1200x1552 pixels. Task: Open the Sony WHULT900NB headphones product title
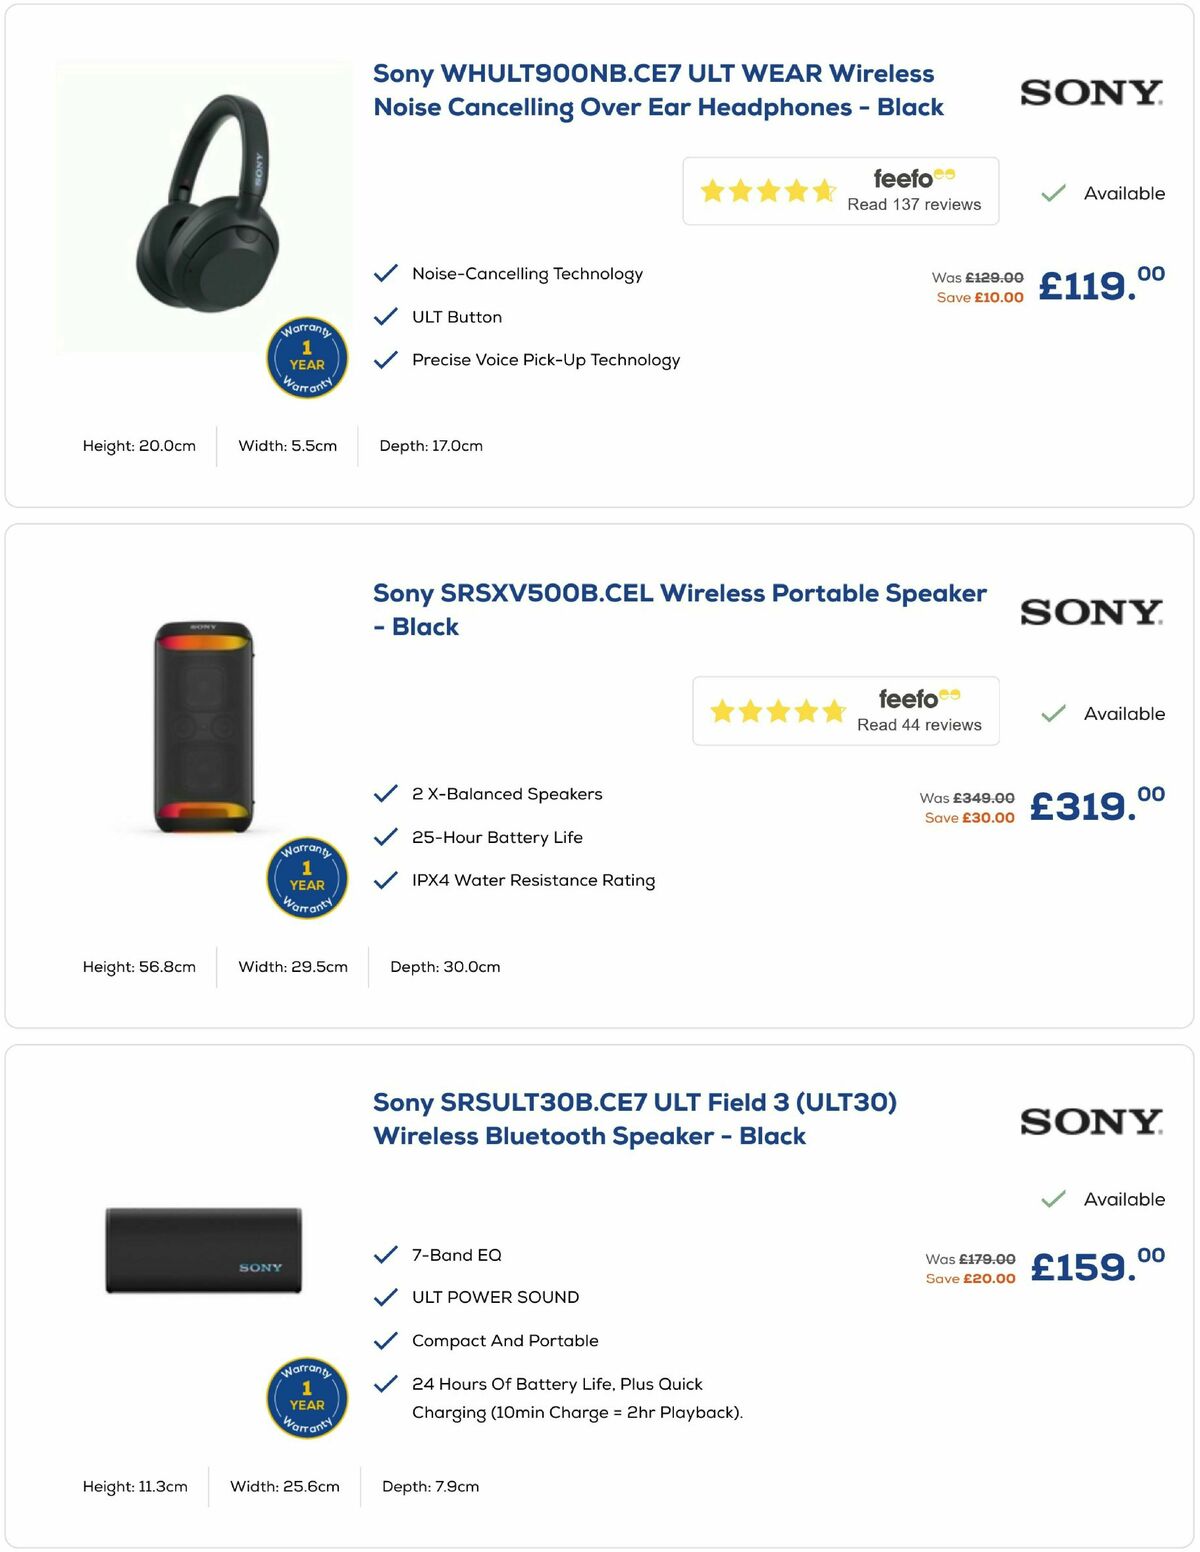(657, 90)
